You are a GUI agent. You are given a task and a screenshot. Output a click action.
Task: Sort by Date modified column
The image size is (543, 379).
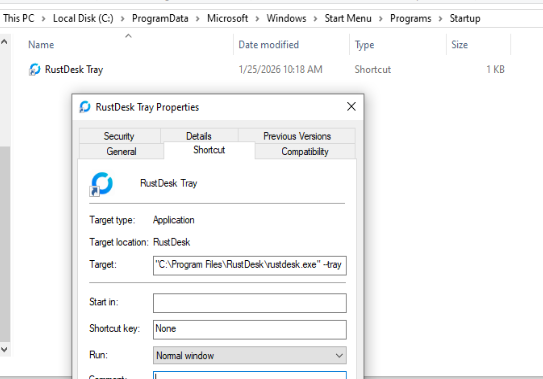[268, 45]
